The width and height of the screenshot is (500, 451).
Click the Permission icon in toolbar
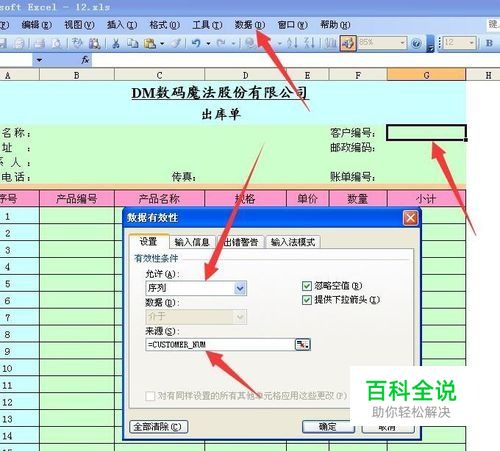[19, 43]
